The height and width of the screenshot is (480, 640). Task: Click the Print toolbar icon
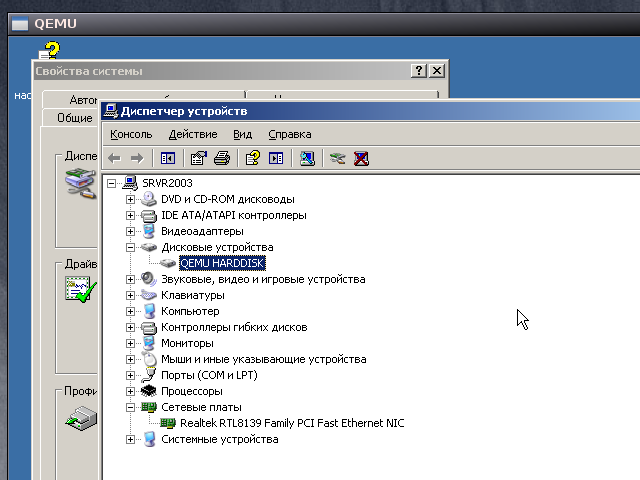(x=222, y=158)
